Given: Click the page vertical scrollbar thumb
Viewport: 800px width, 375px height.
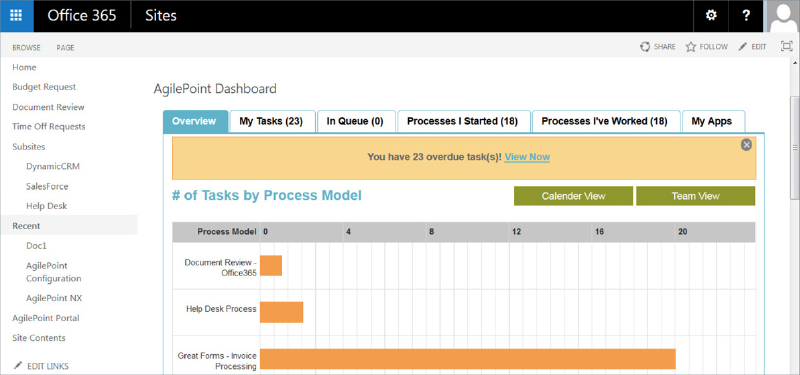Looking at the screenshot, I should point(794,148).
